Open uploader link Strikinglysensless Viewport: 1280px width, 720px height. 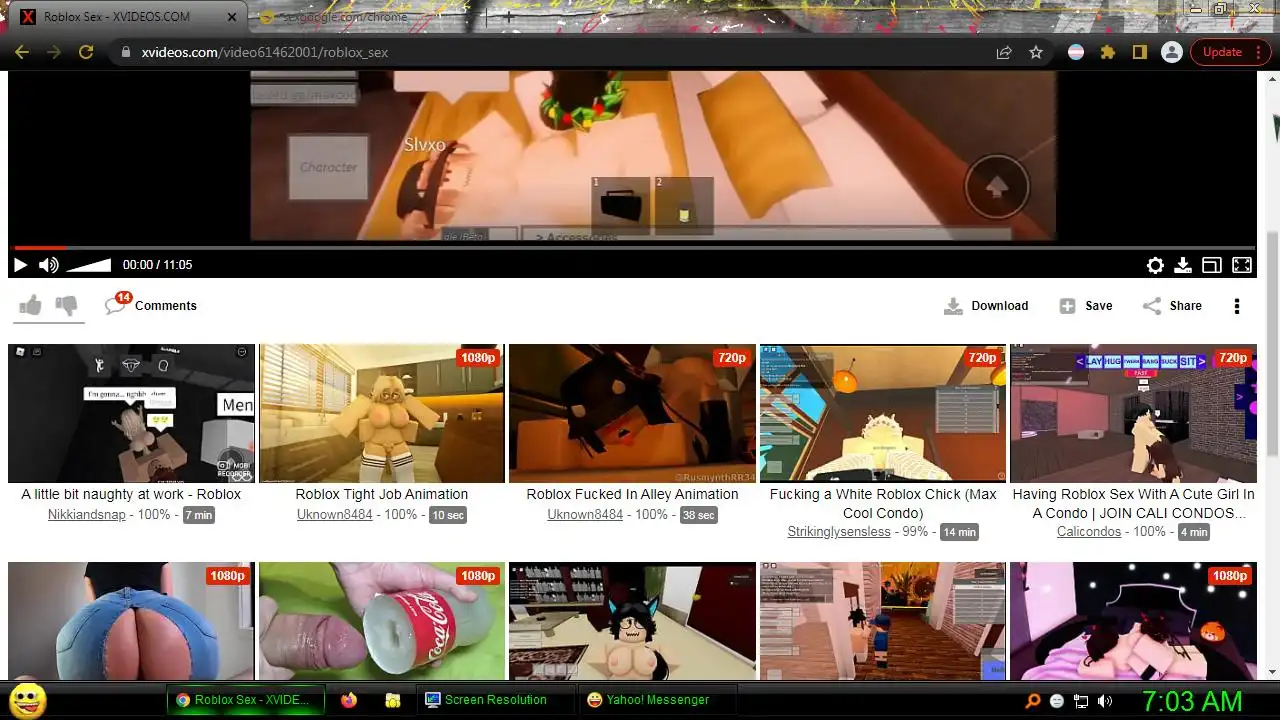tap(839, 532)
